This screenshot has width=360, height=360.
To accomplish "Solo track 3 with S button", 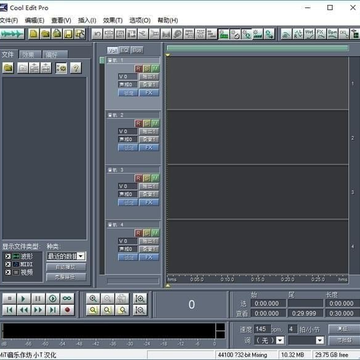I will [x=147, y=178].
